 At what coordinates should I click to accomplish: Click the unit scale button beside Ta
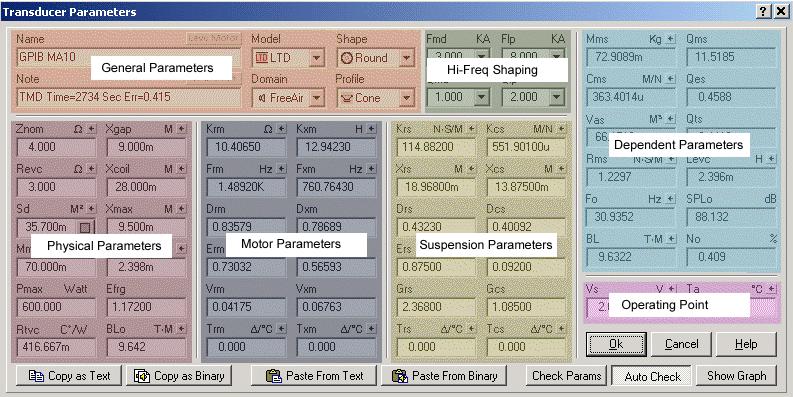[771, 289]
